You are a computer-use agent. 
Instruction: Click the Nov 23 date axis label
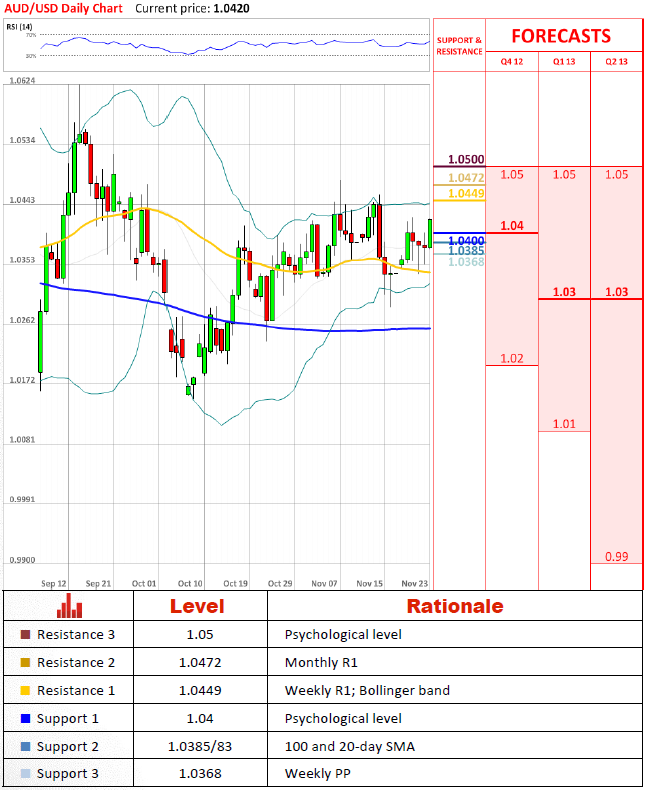pos(414,583)
